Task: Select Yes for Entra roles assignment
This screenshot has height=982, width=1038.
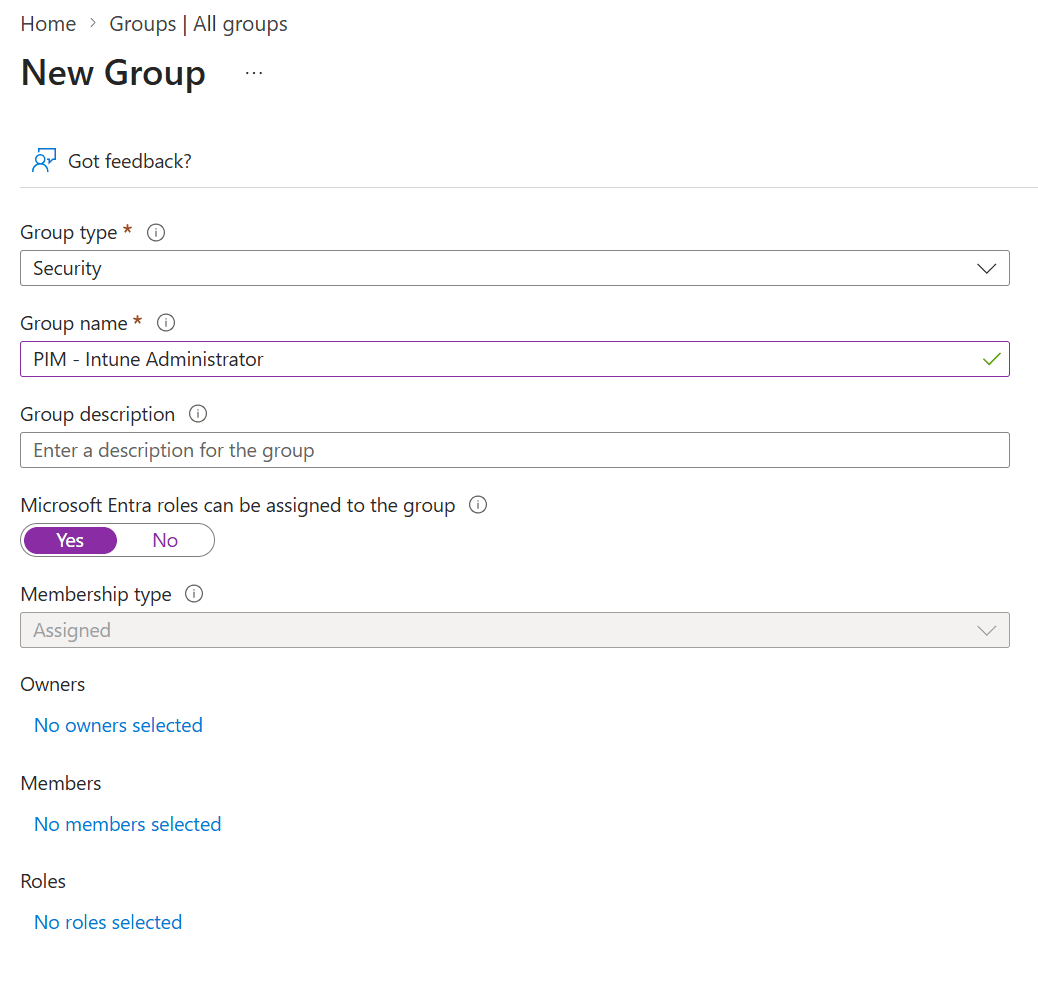Action: (70, 540)
